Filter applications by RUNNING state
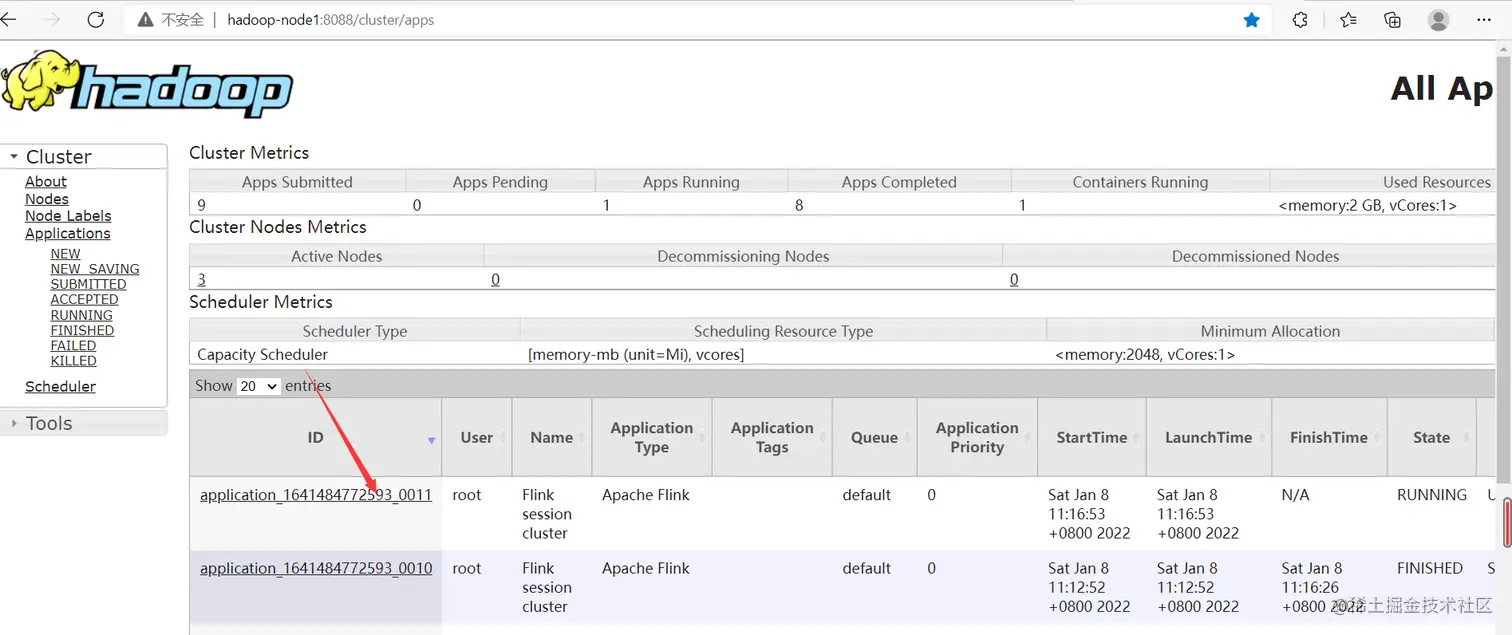The image size is (1512, 635). [x=82, y=315]
